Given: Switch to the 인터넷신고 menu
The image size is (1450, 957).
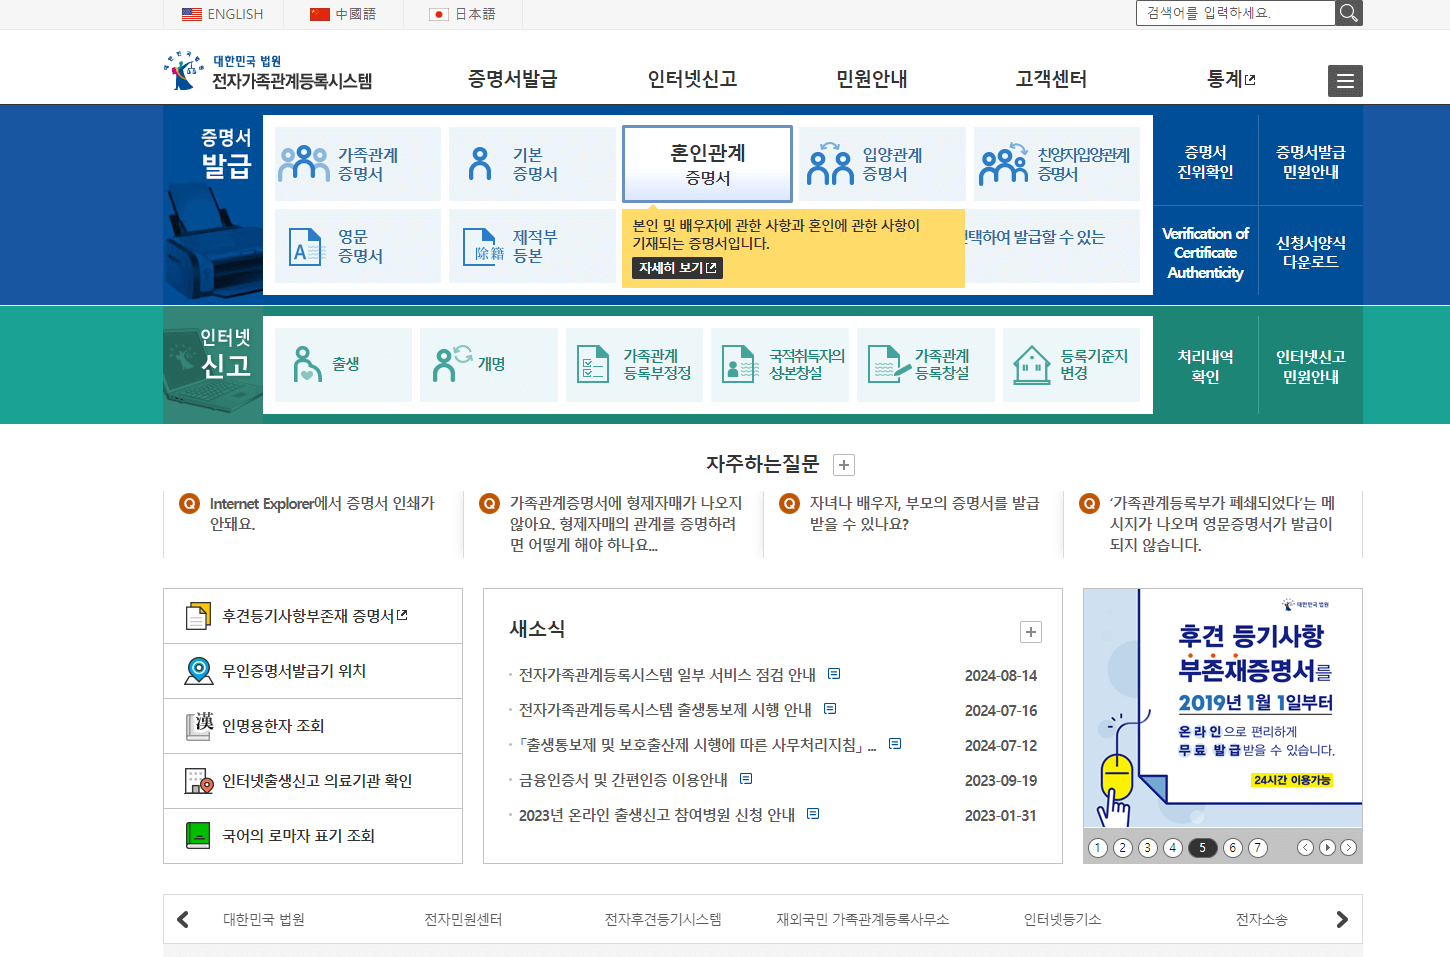Looking at the screenshot, I should click(694, 79).
